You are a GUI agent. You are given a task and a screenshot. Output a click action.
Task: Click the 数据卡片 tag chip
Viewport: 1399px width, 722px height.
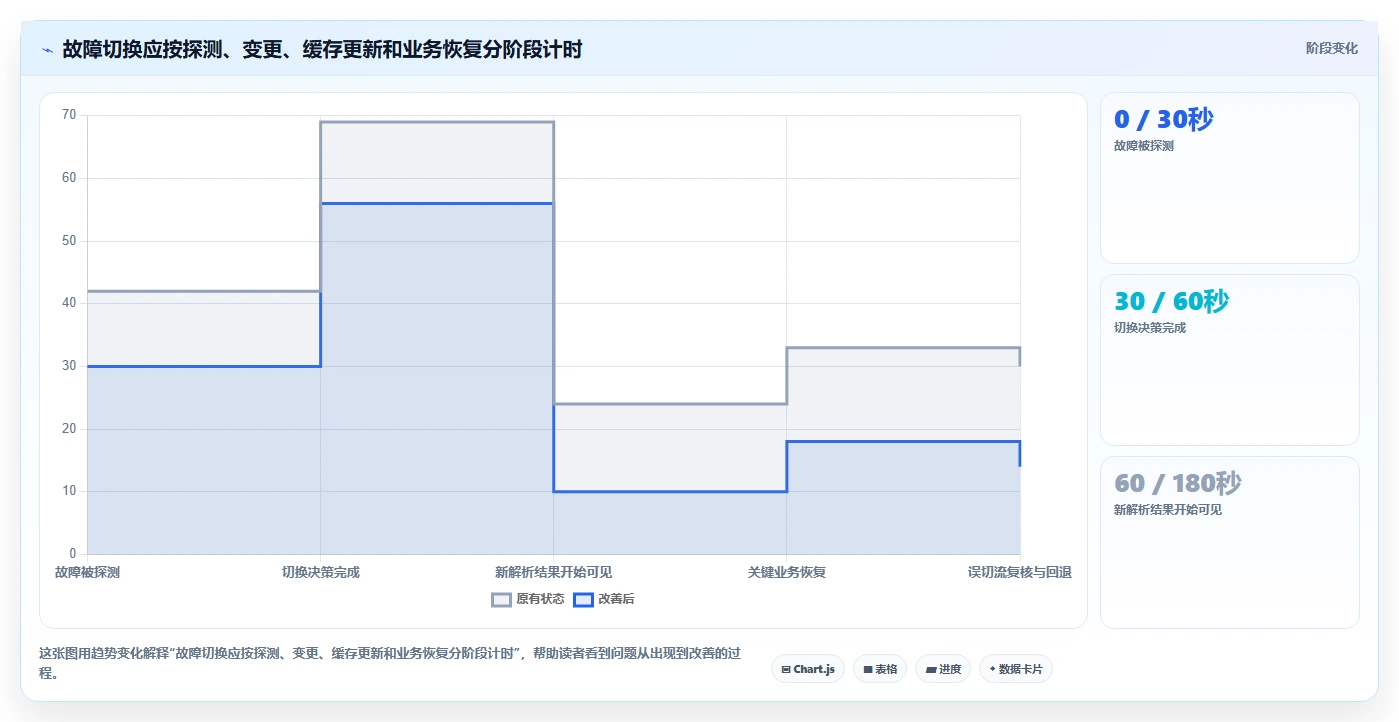pos(1016,669)
